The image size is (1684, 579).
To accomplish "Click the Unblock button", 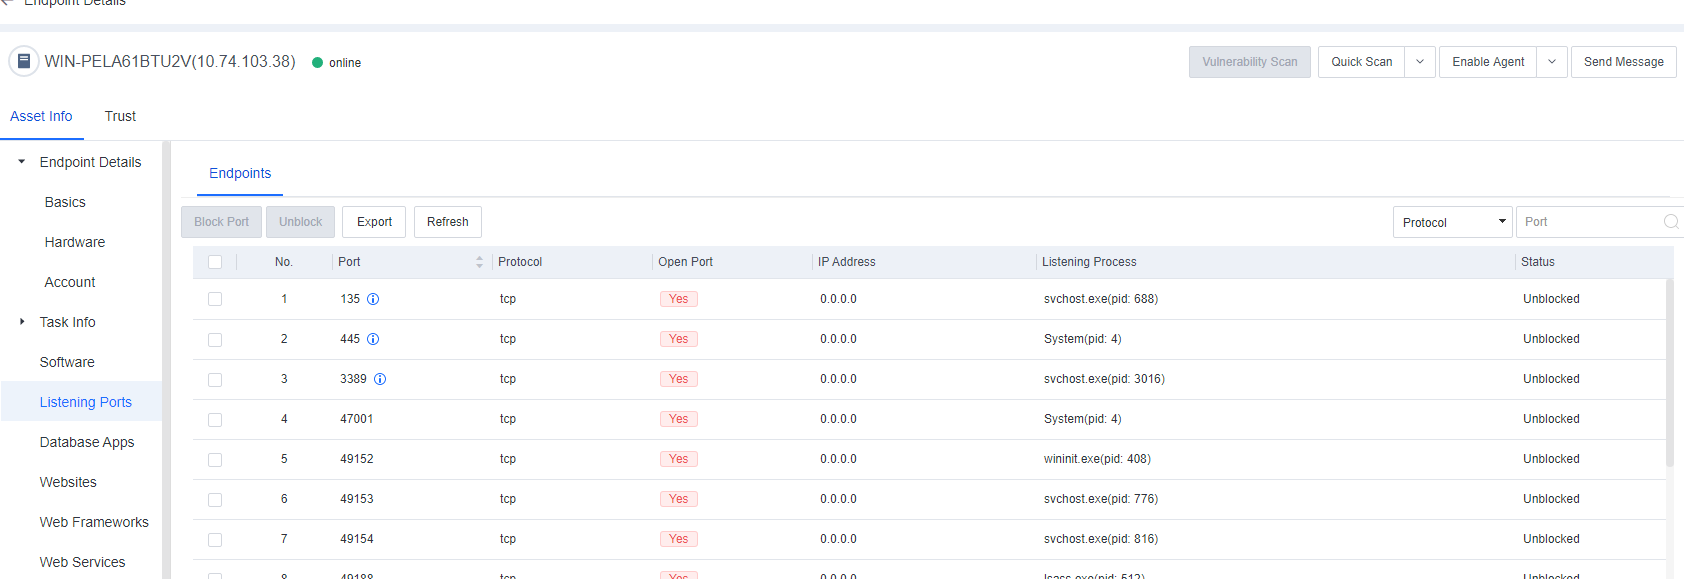I will click(301, 222).
